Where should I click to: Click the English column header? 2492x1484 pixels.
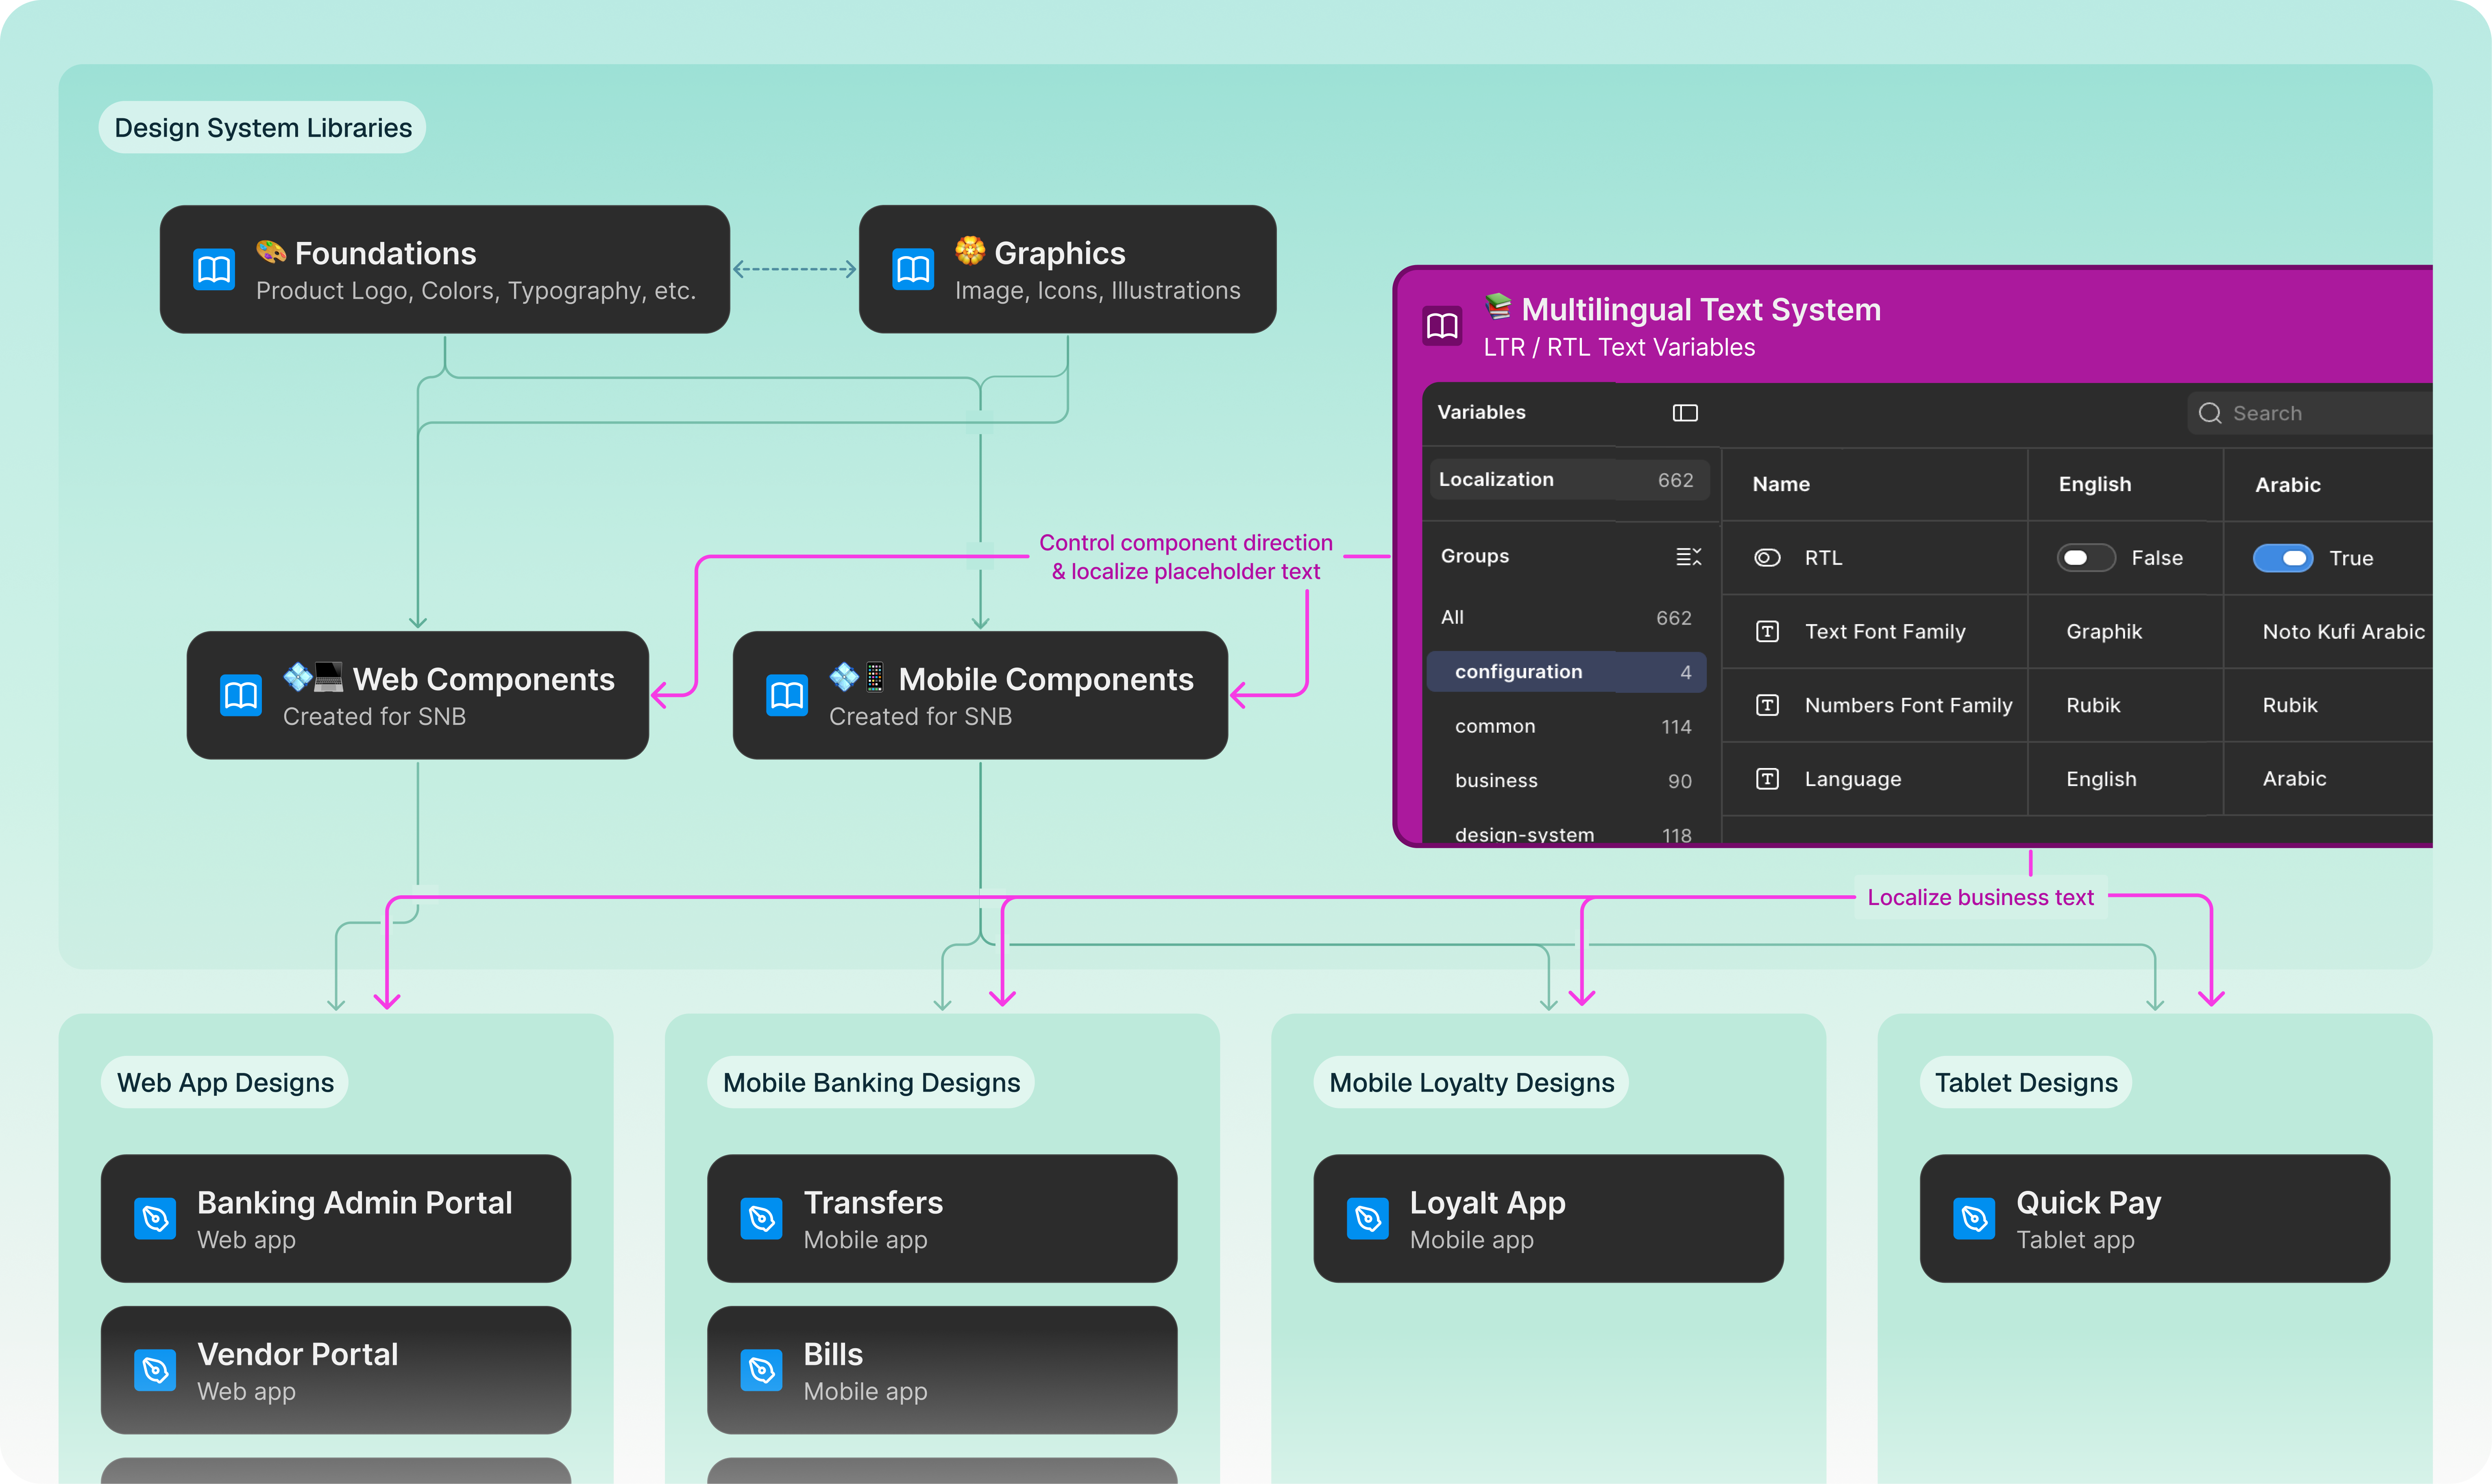(2095, 485)
